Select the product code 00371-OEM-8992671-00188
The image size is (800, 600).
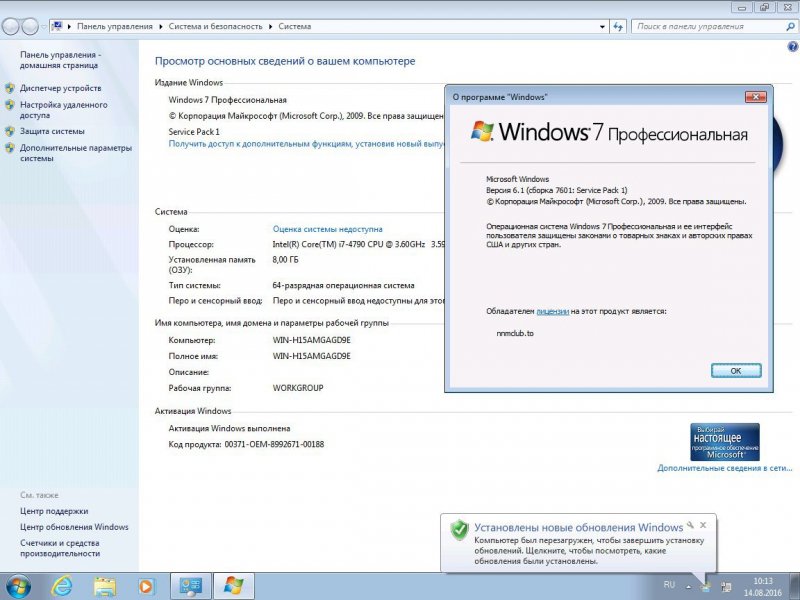(x=274, y=444)
